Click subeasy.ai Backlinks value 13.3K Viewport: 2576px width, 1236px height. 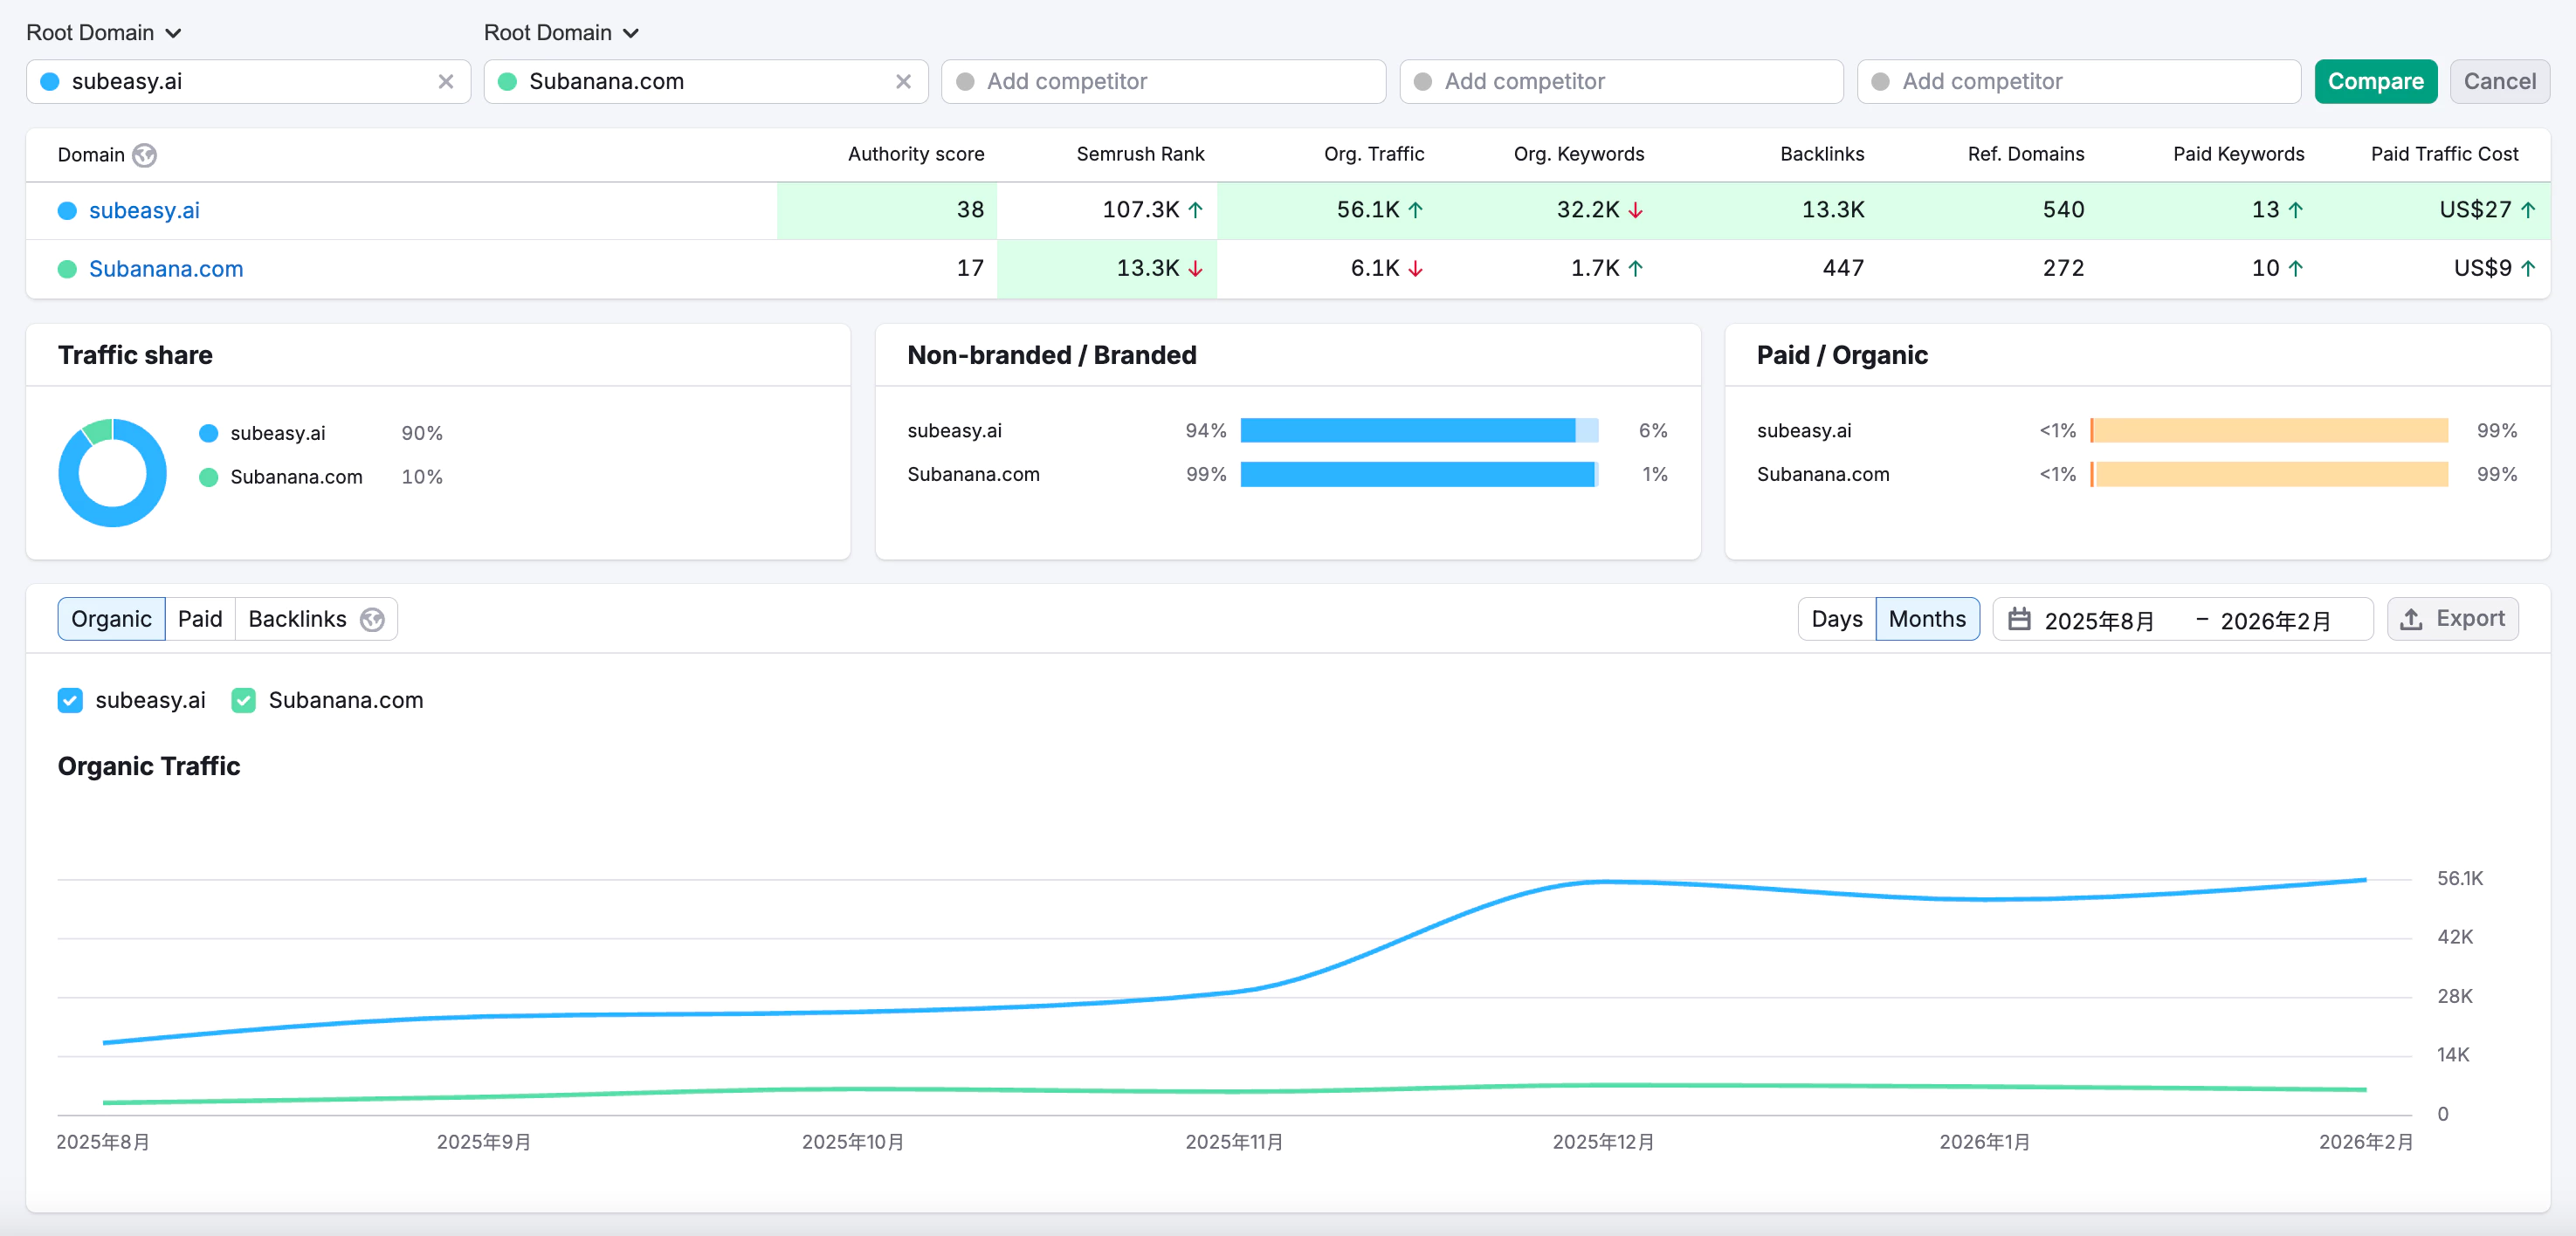(x=1833, y=210)
